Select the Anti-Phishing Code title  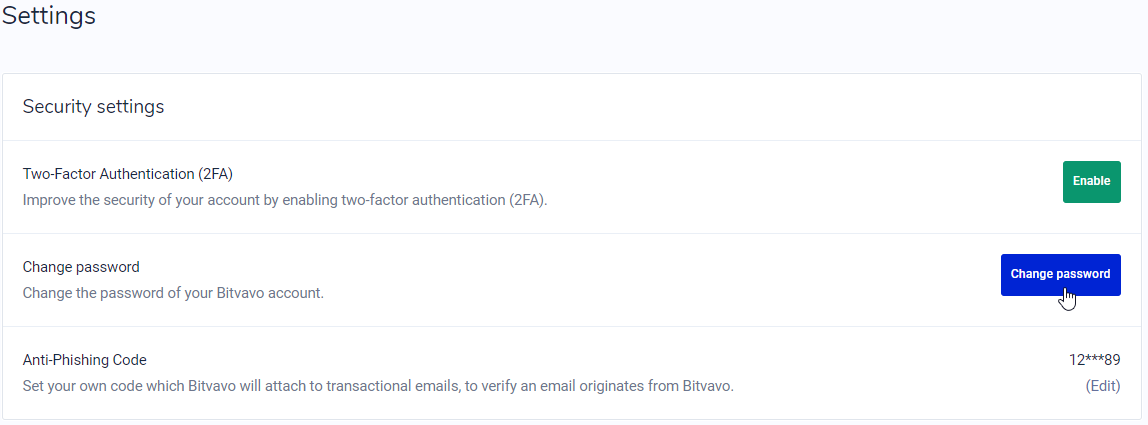click(x=85, y=361)
